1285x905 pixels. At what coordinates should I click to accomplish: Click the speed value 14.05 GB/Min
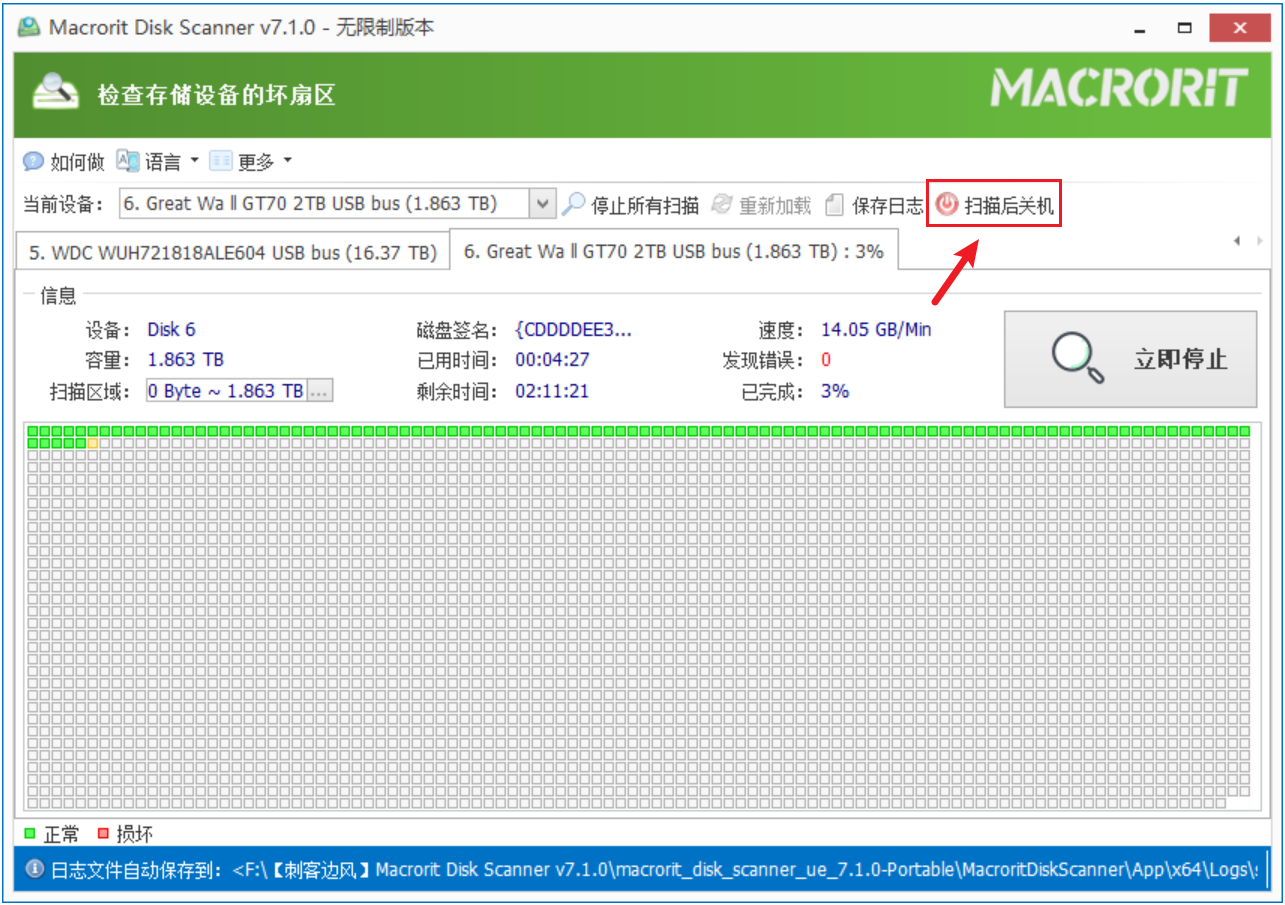(876, 330)
